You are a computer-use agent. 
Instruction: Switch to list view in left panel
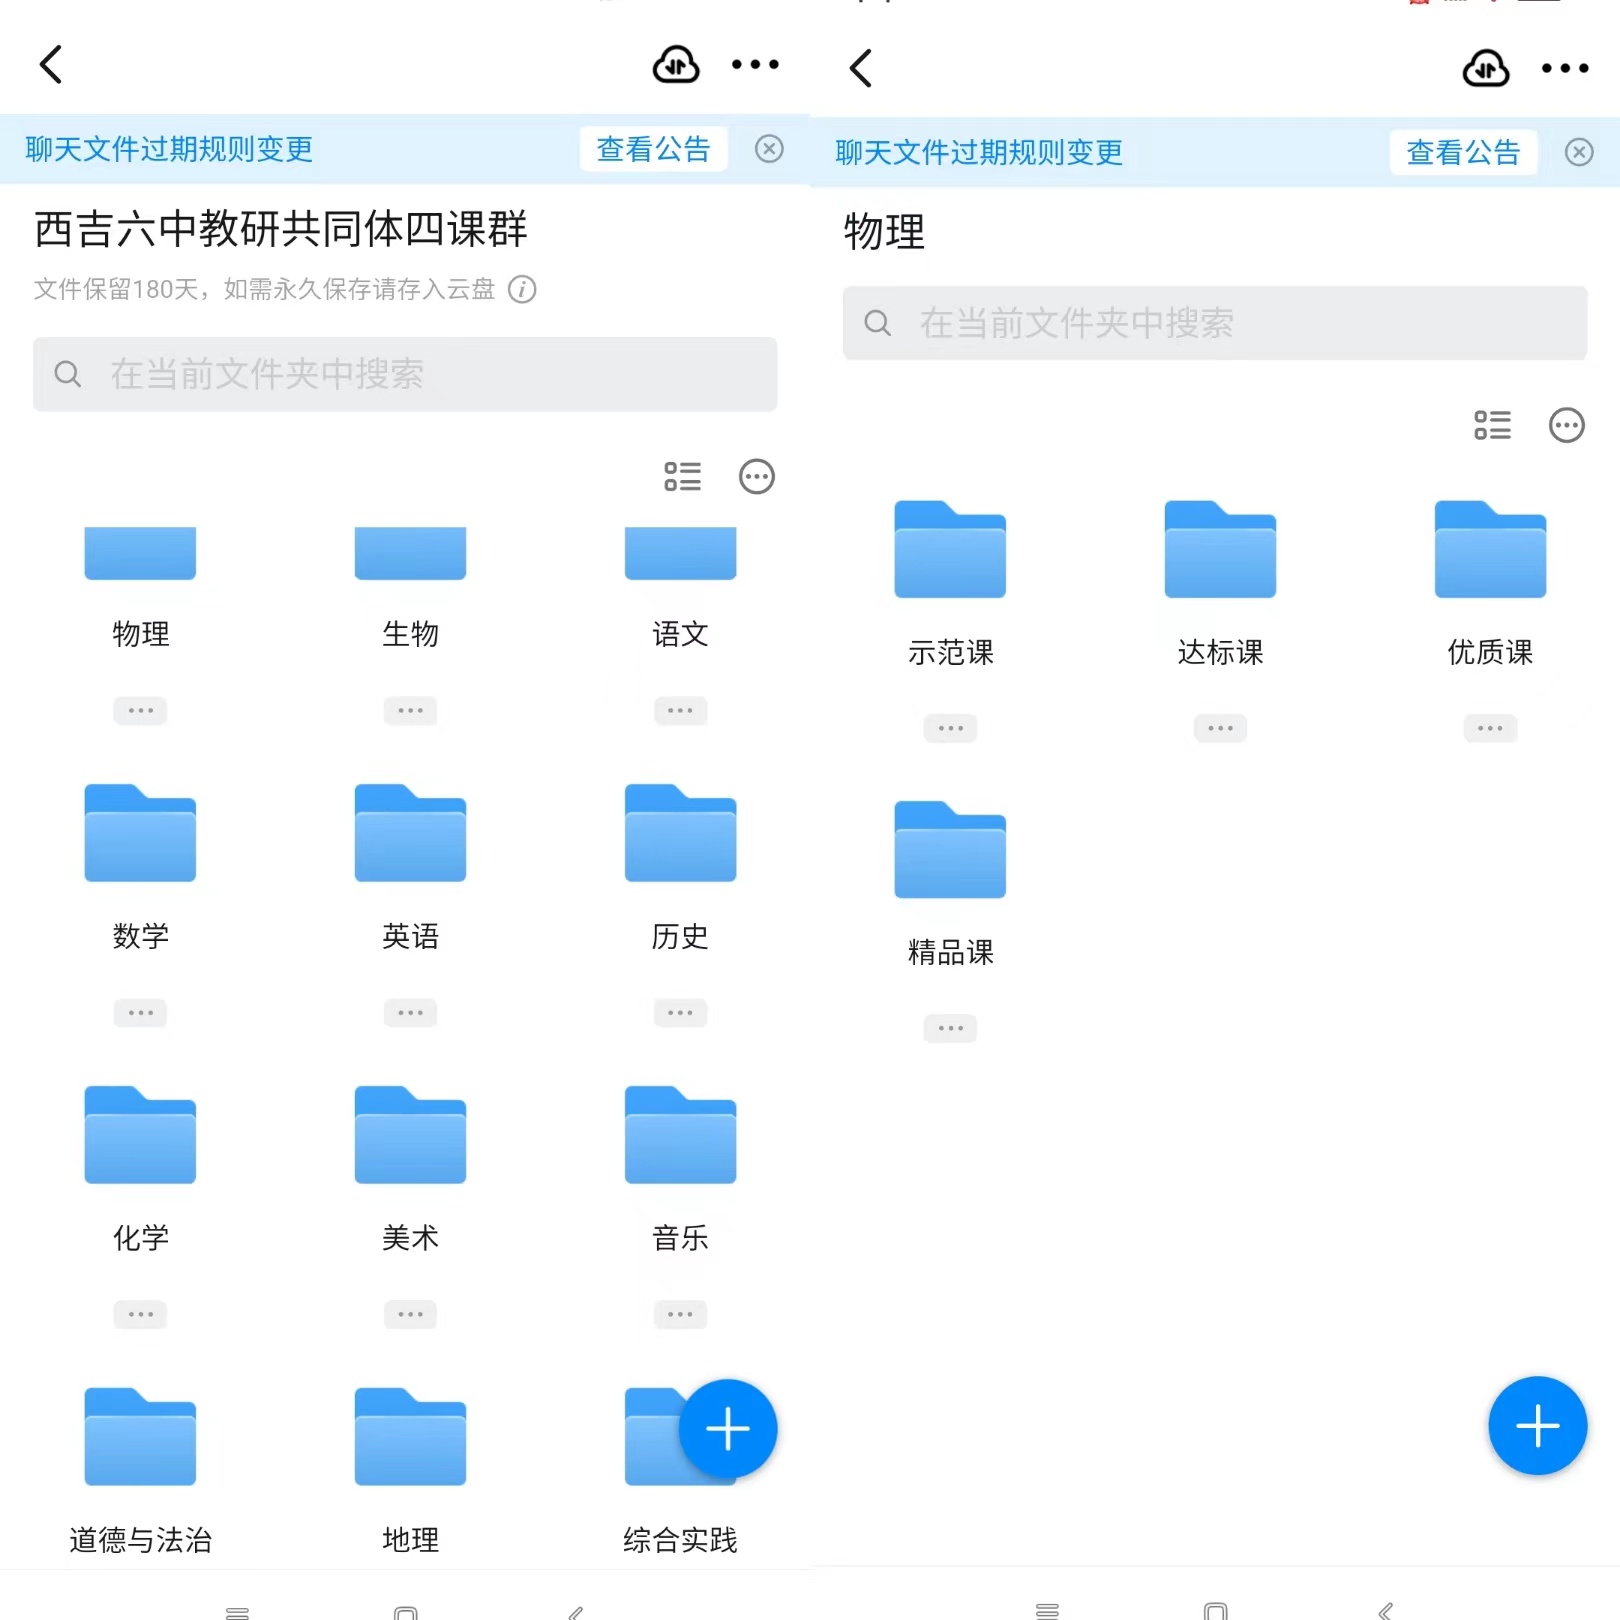coord(682,477)
